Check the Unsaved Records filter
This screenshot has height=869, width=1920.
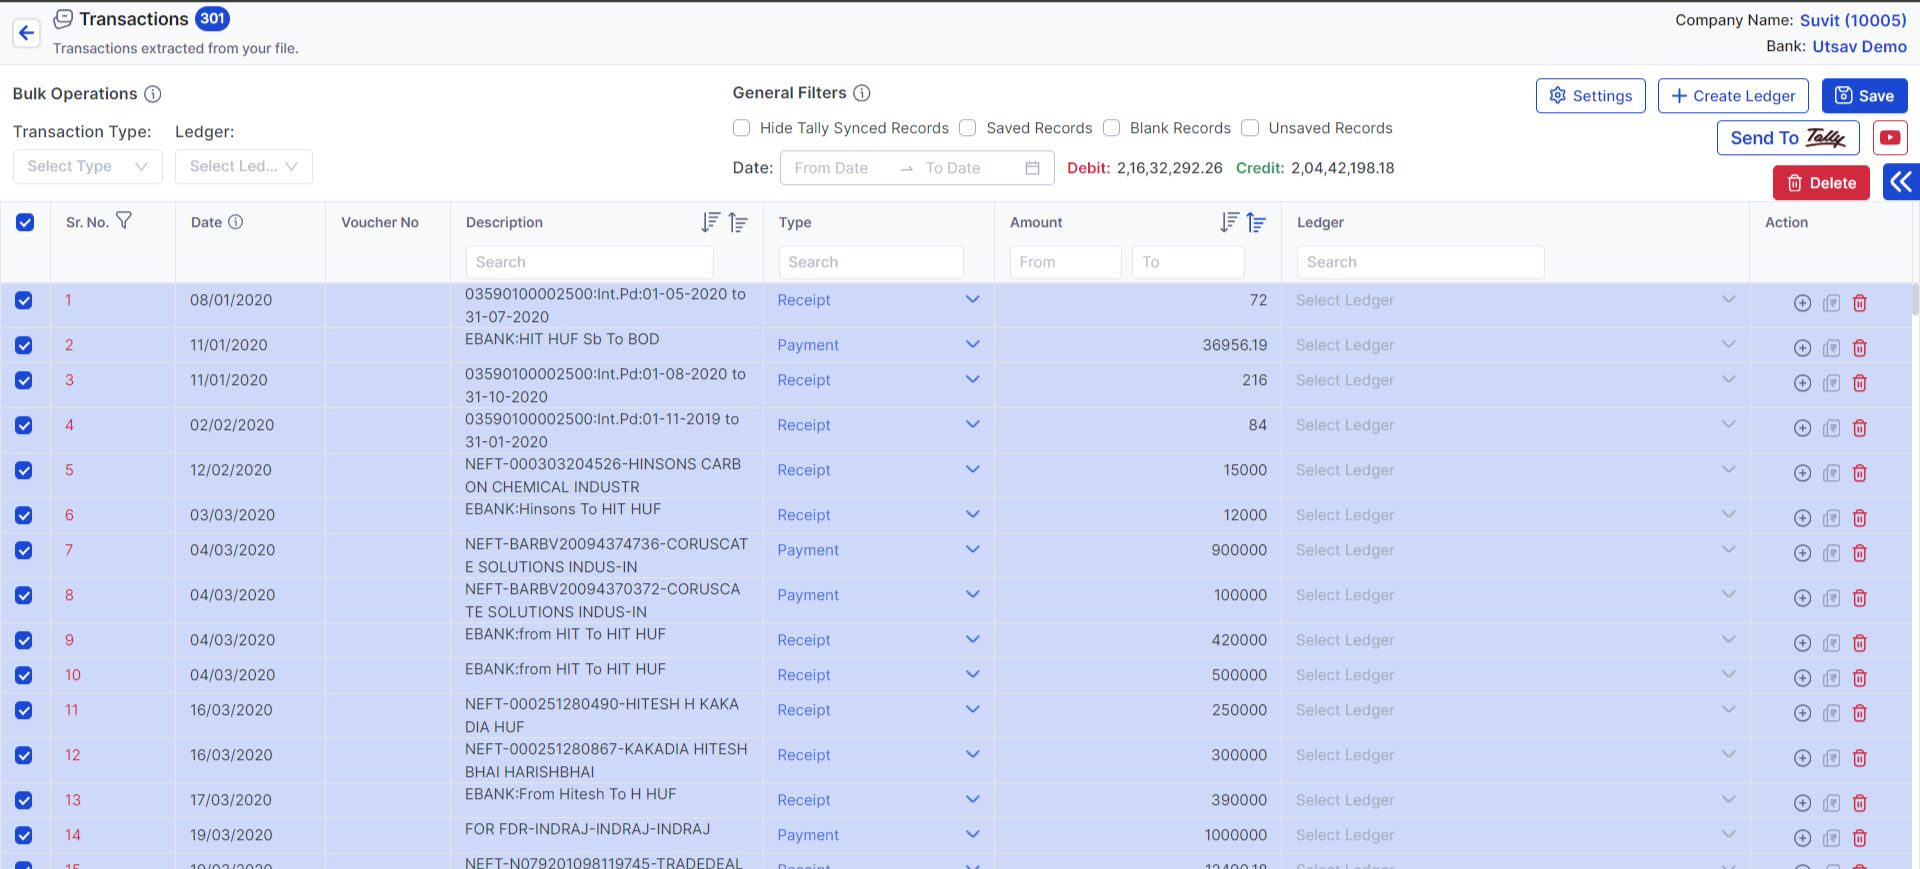(x=1250, y=128)
